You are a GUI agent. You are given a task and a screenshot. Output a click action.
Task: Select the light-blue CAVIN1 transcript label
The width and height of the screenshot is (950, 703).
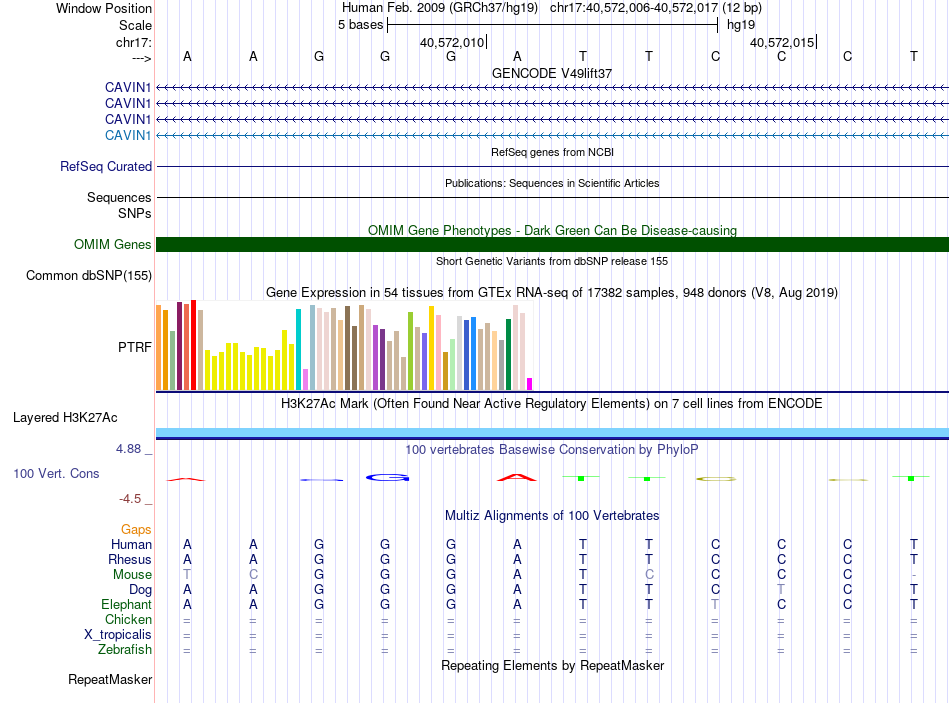[128, 135]
